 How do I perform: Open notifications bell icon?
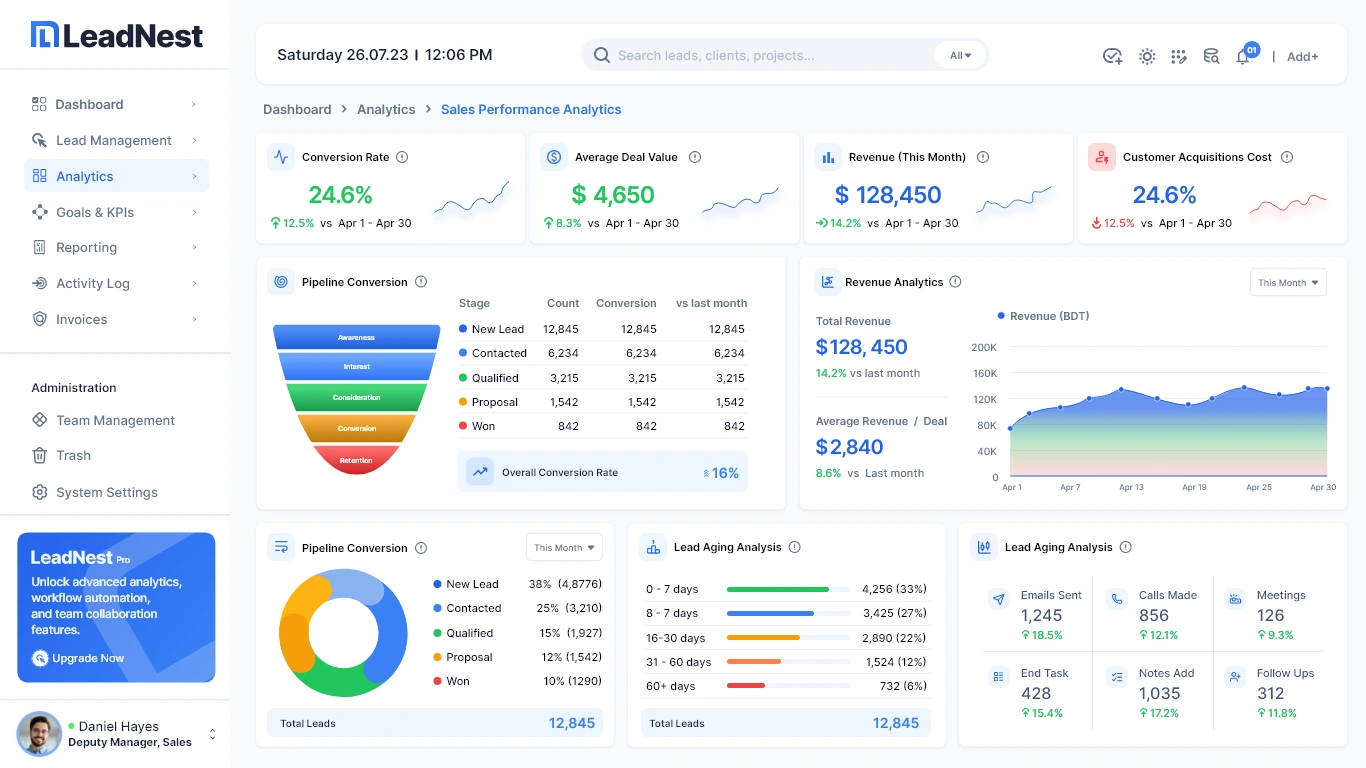pos(1243,57)
